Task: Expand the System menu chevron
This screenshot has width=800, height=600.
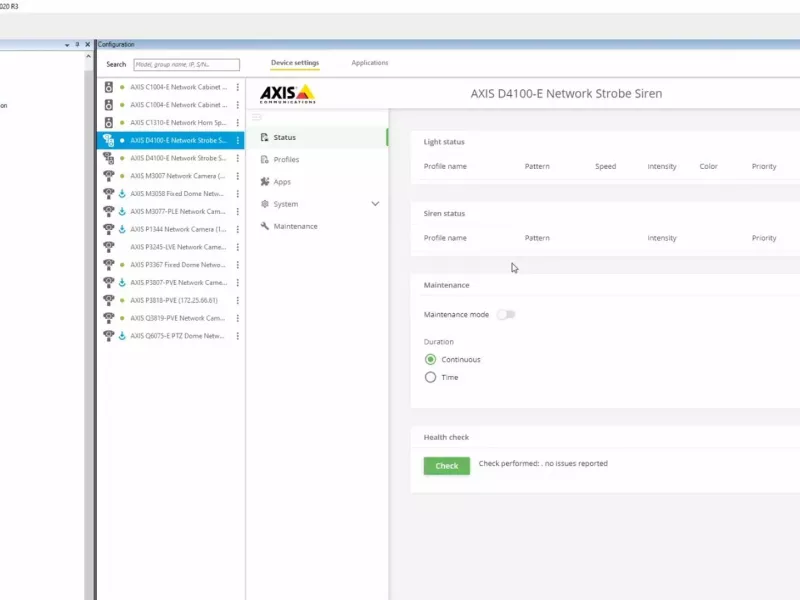Action: tap(375, 204)
